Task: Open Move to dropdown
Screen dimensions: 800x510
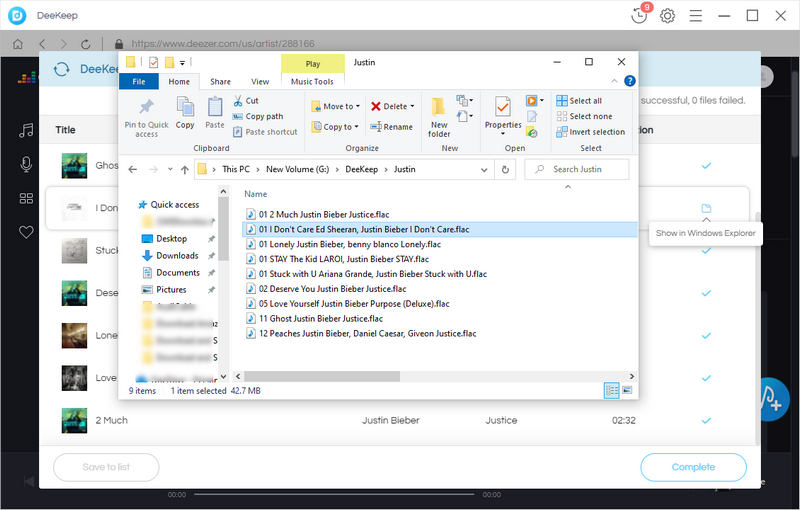Action: pyautogui.click(x=336, y=106)
